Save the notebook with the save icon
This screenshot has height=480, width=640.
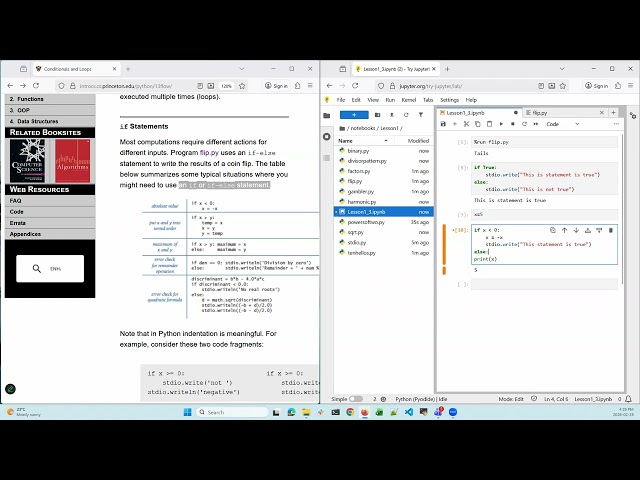click(x=443, y=124)
